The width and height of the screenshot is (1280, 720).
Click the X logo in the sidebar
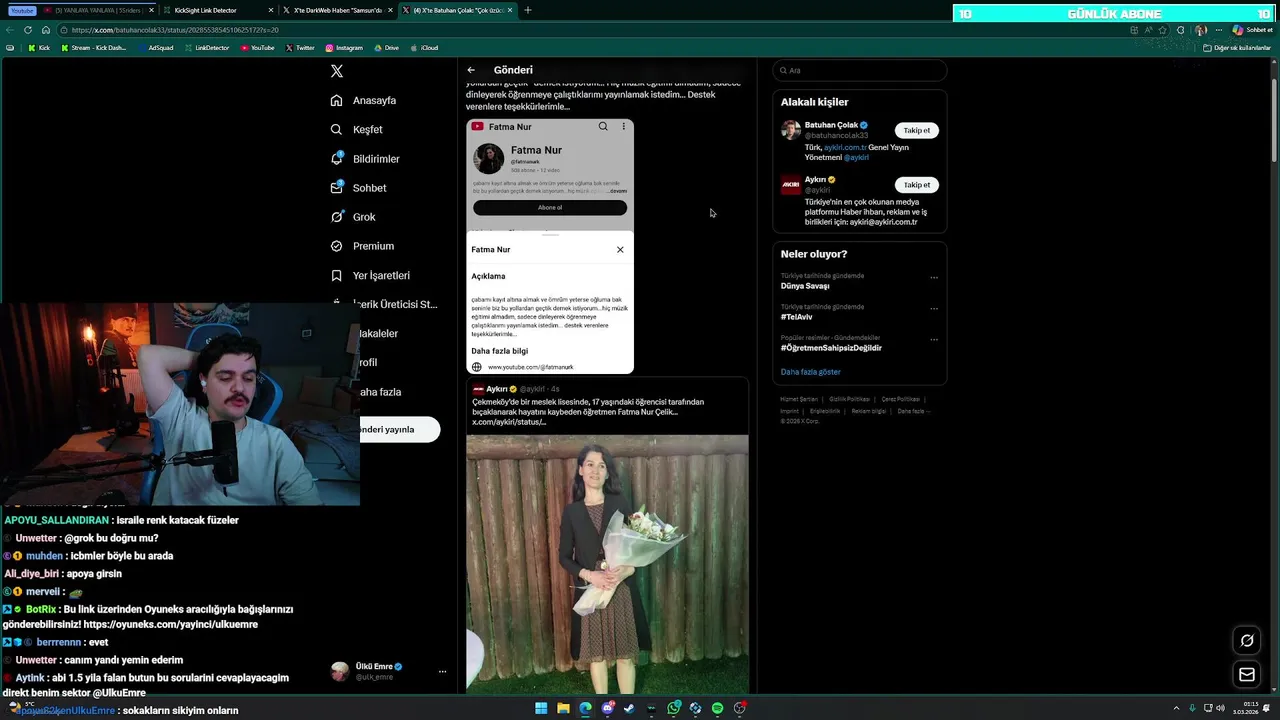[337, 71]
